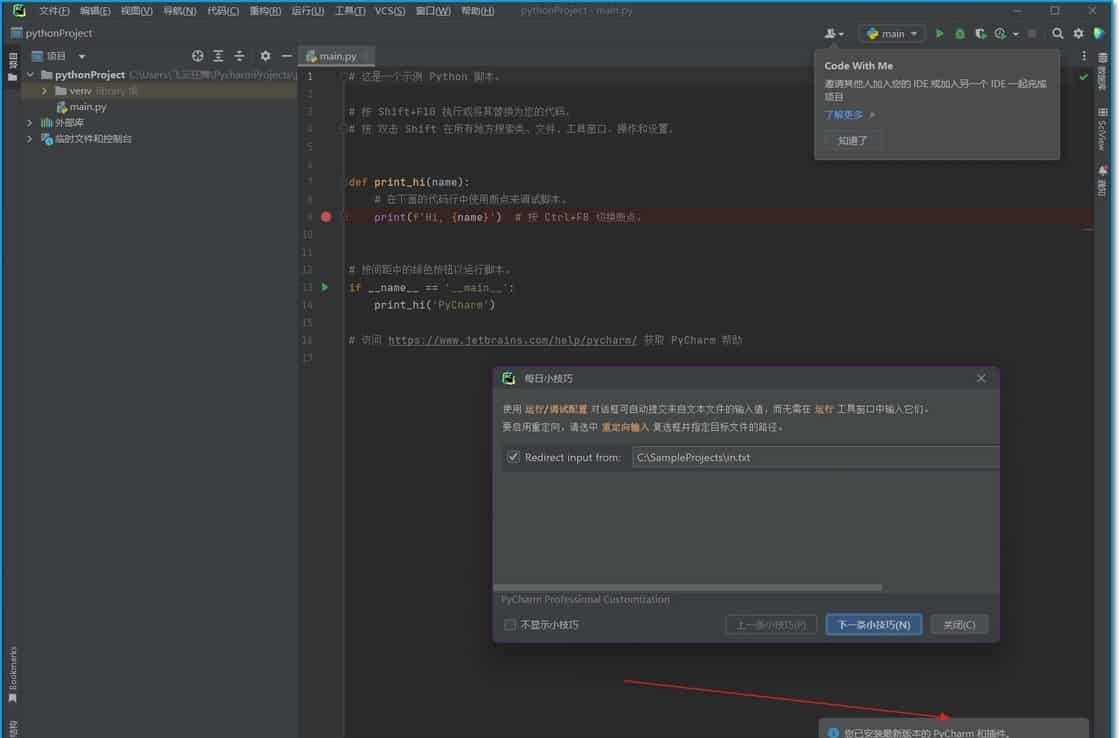This screenshot has width=1119, height=738.
Task: Expand scratches and consoles node
Action: click(x=30, y=138)
